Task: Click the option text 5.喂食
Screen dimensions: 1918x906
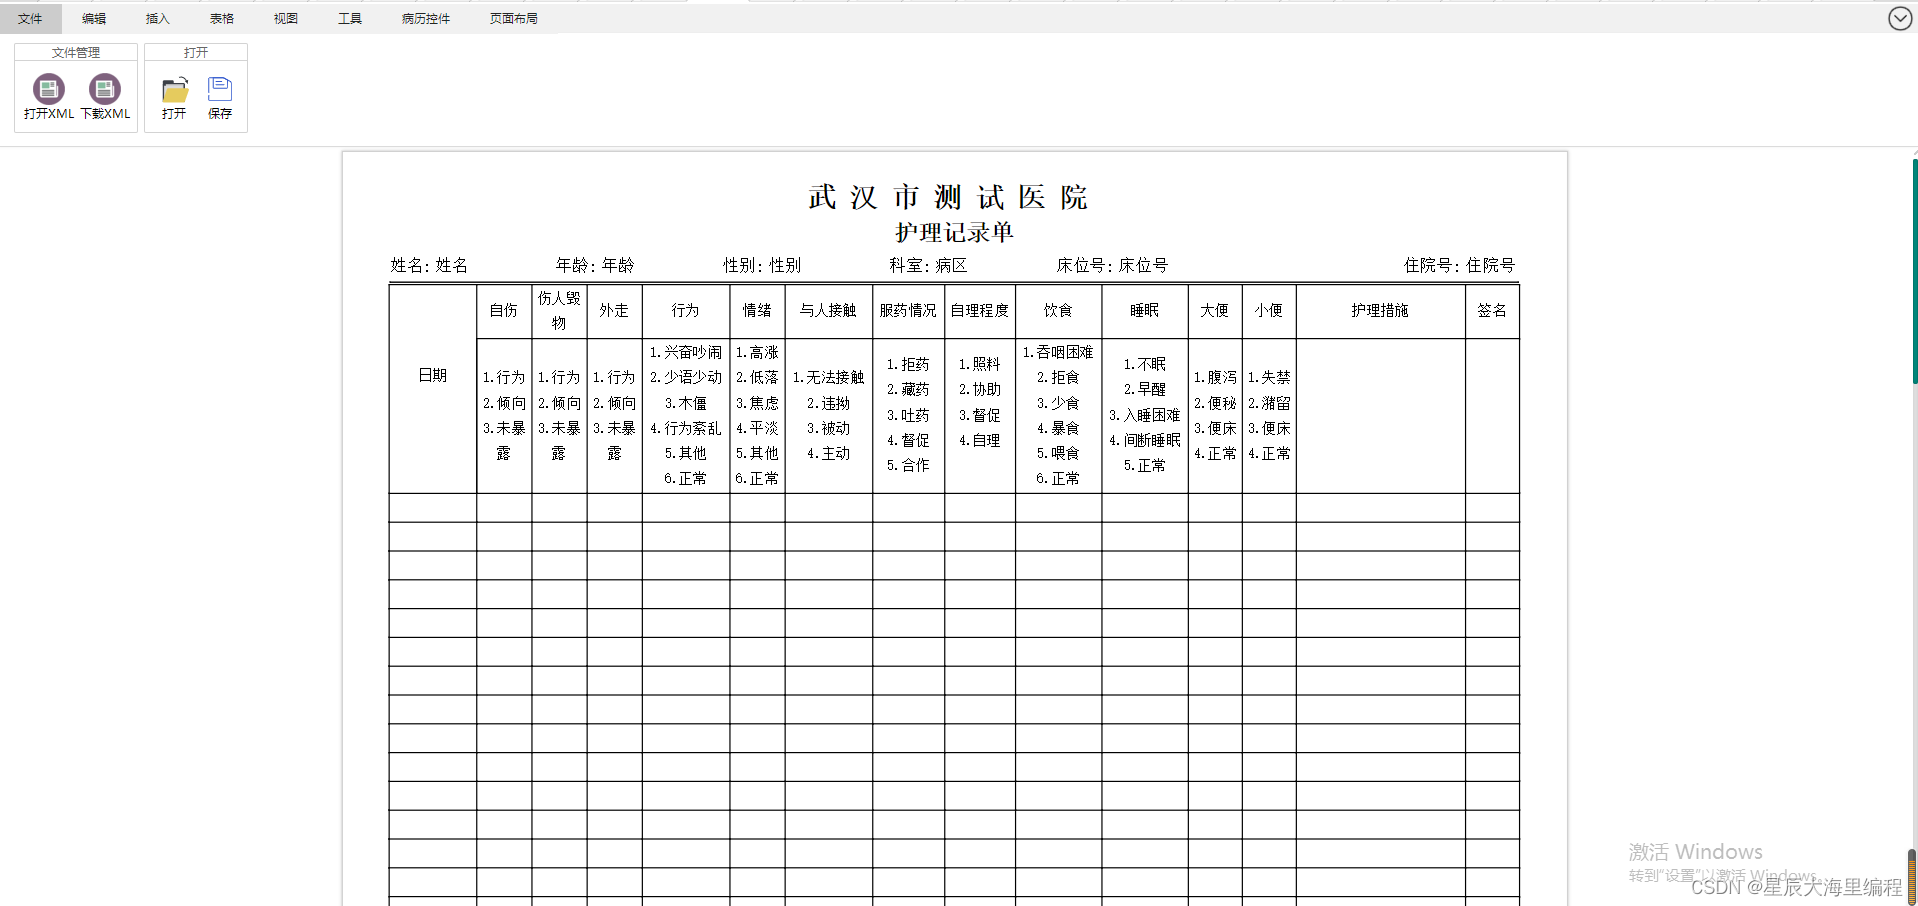Action: (x=1058, y=453)
